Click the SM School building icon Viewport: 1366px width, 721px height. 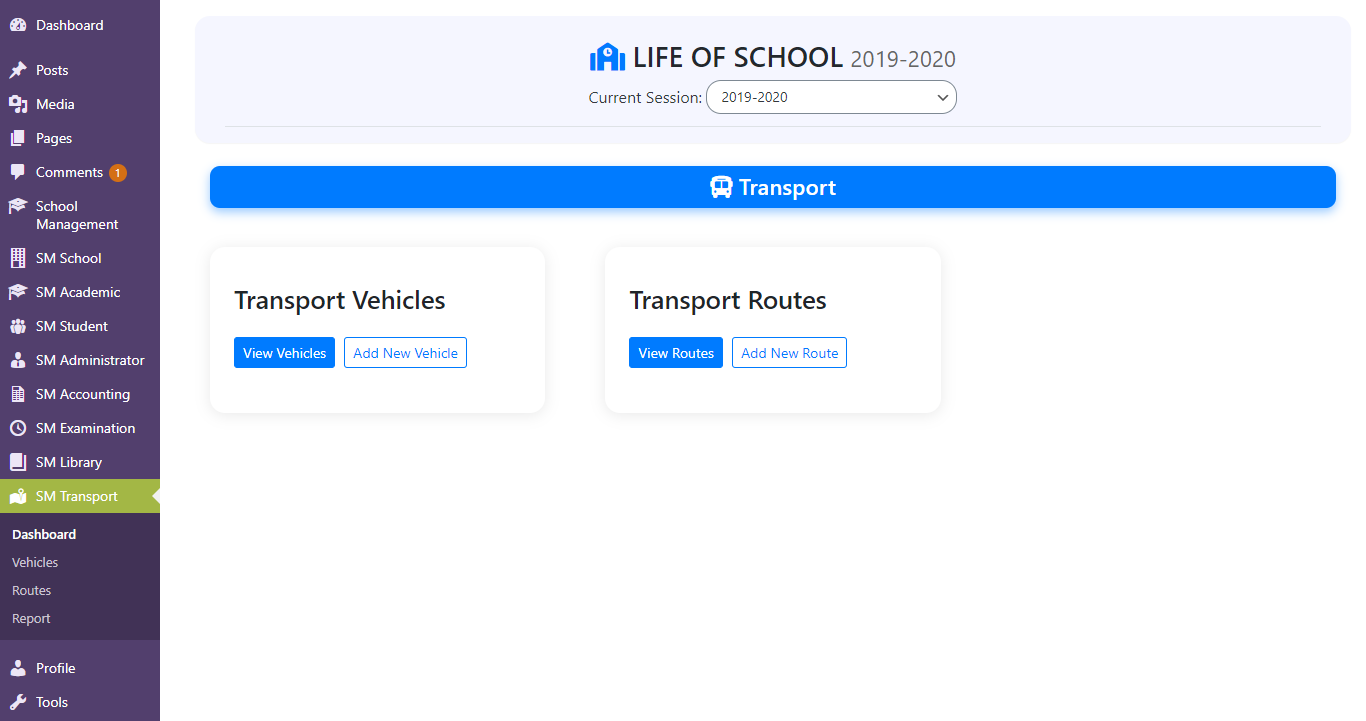[x=18, y=258]
